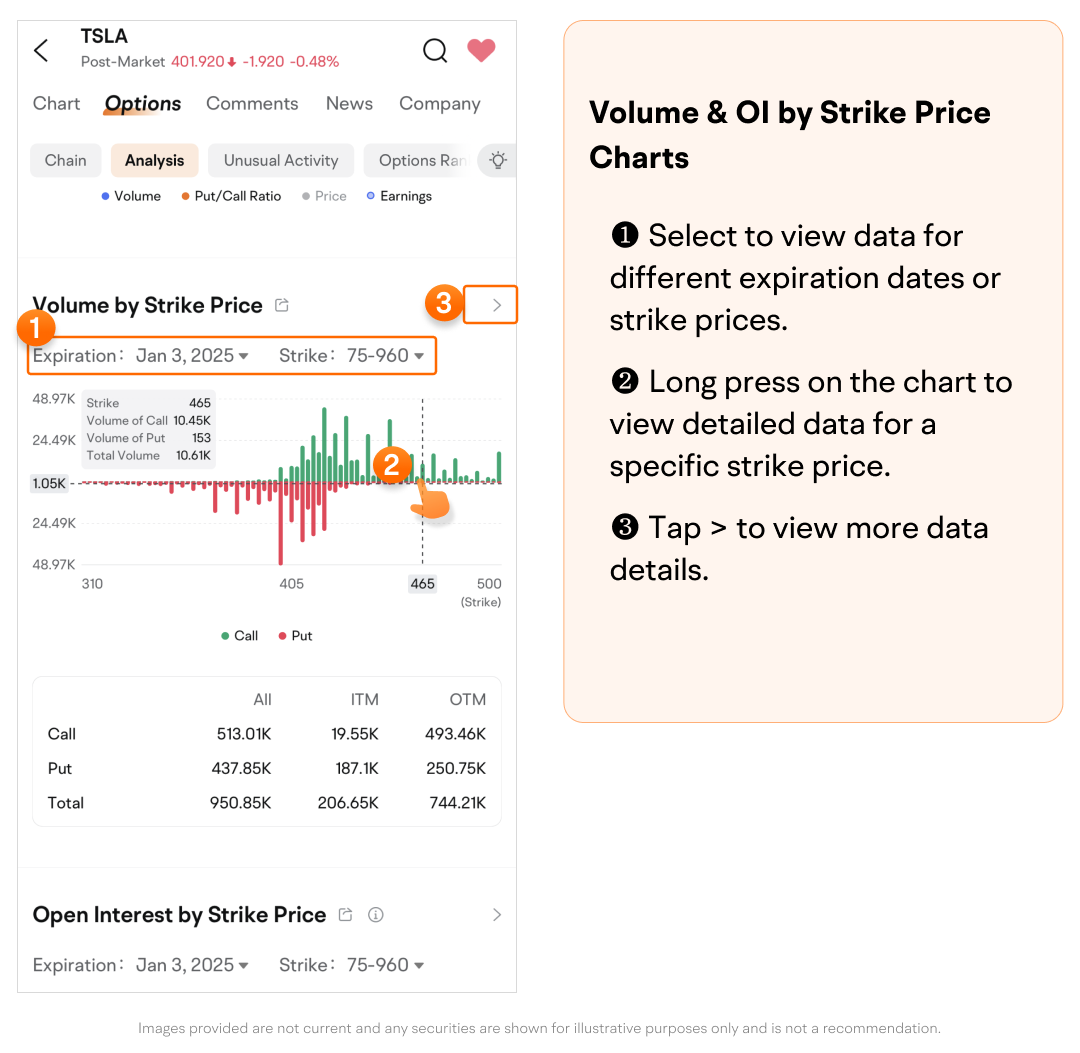Toggle the Volume legend series
Image resolution: width=1080 pixels, height=1053 pixels.
tap(131, 196)
